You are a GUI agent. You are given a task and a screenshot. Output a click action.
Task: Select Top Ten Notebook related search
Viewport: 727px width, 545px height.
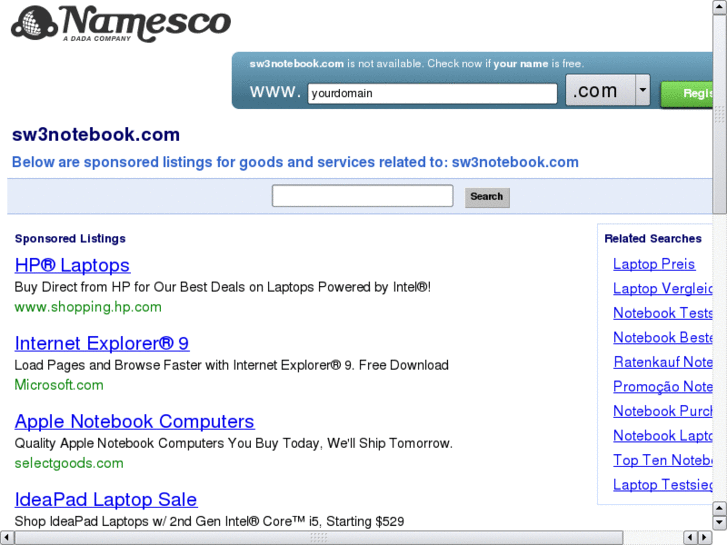click(663, 460)
